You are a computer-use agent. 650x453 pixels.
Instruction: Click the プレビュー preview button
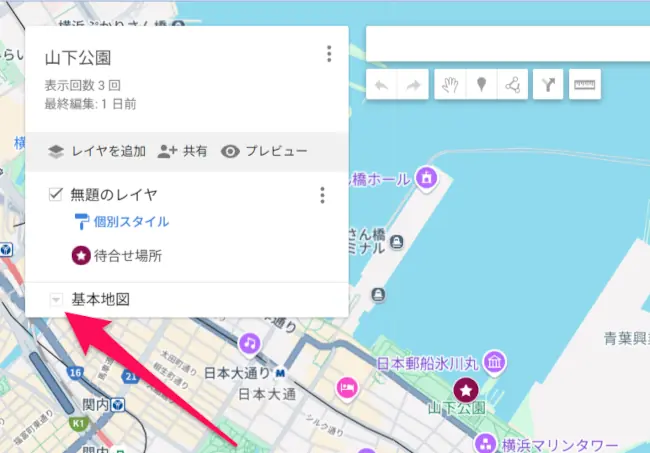[264, 152]
